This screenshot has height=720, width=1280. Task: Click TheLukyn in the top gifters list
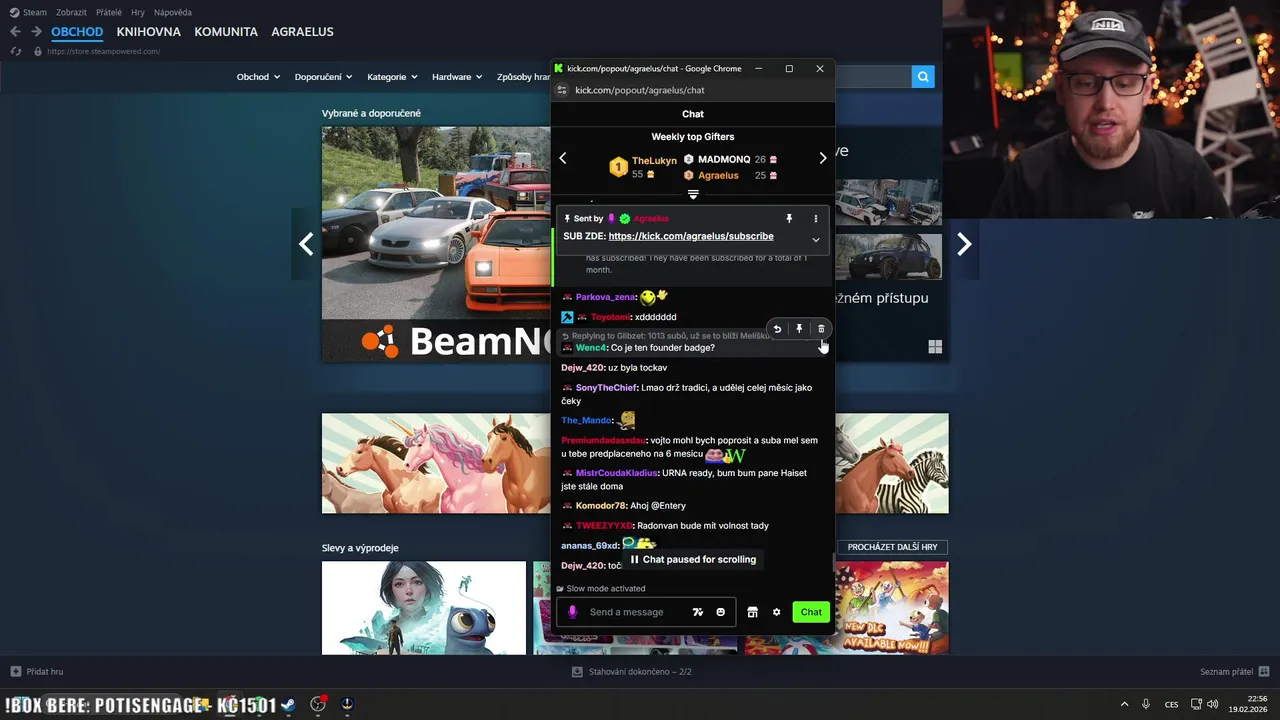(654, 160)
